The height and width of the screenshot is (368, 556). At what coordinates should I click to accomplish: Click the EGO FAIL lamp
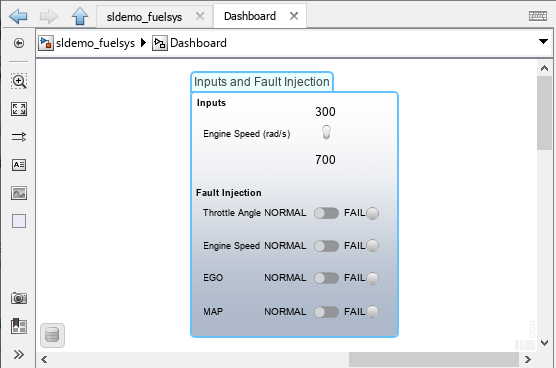point(372,278)
